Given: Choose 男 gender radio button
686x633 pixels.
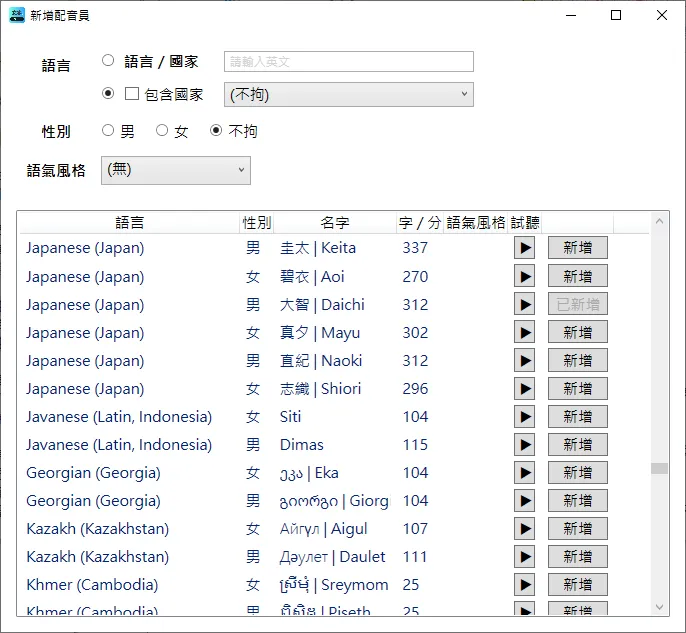Looking at the screenshot, I should click(108, 130).
